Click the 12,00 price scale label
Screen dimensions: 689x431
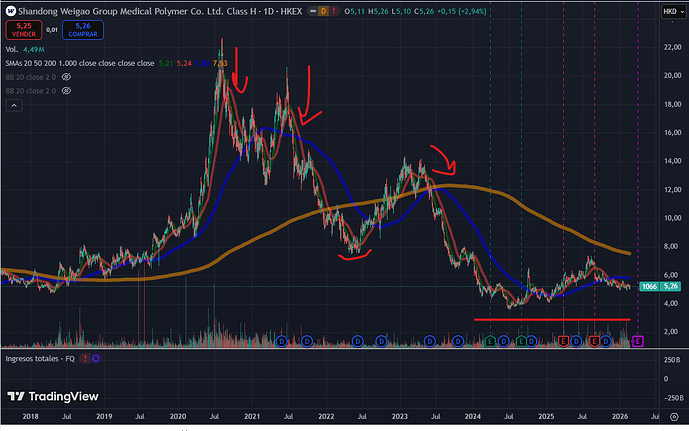672,190
